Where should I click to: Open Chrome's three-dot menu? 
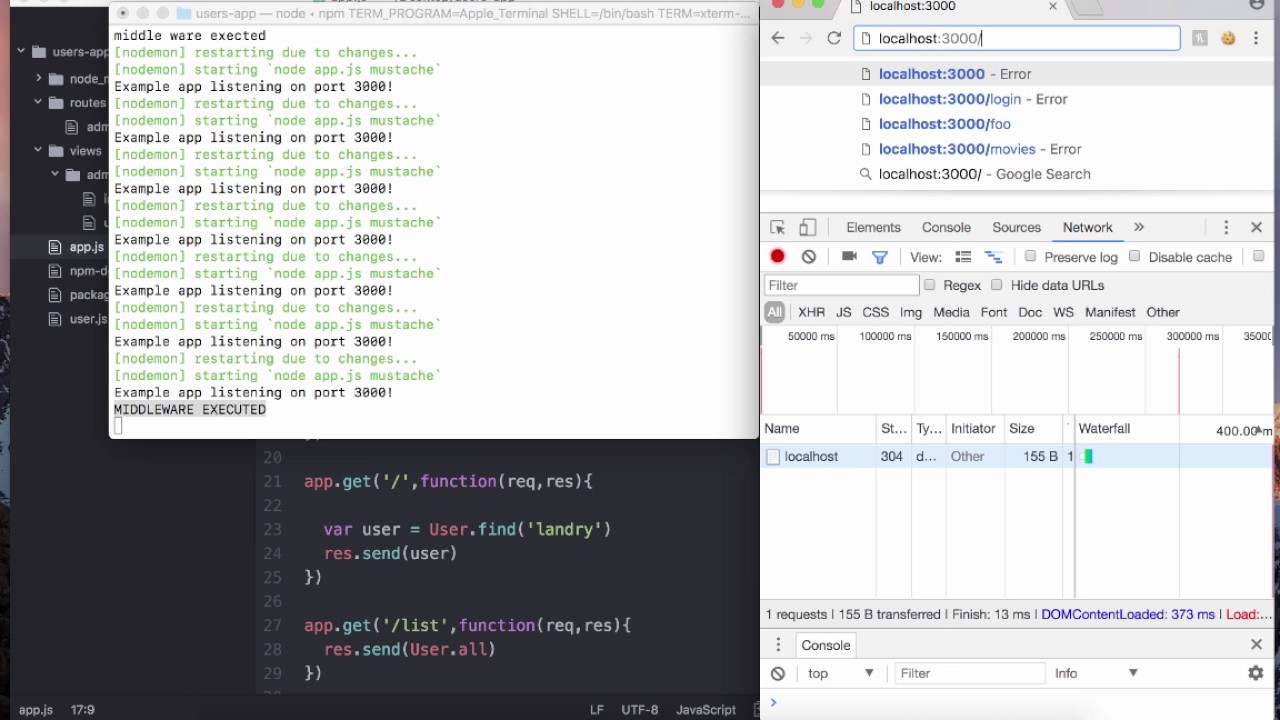tap(1256, 38)
